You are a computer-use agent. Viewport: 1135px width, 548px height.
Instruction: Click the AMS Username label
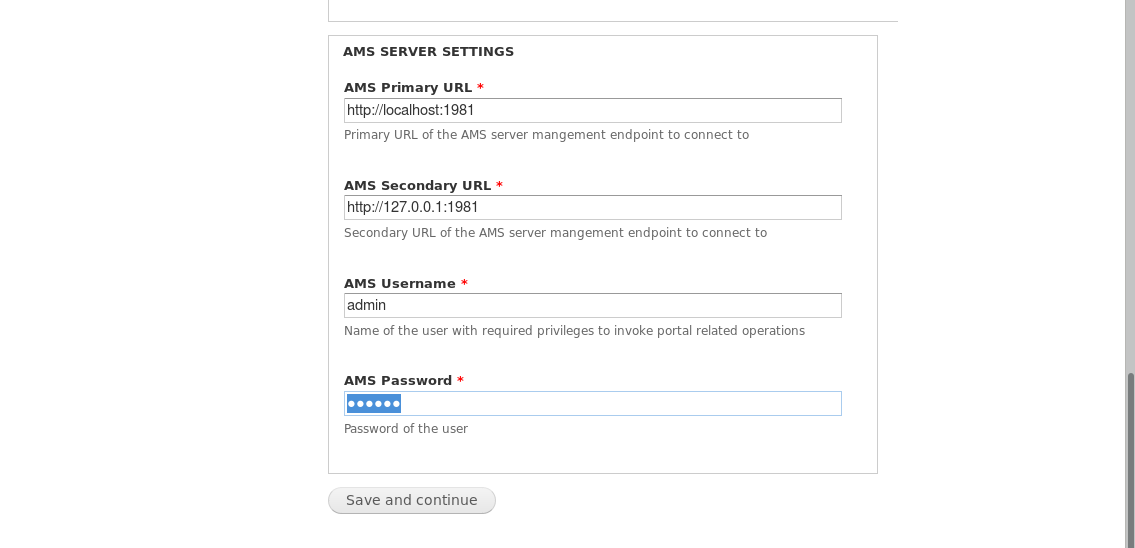tap(399, 284)
